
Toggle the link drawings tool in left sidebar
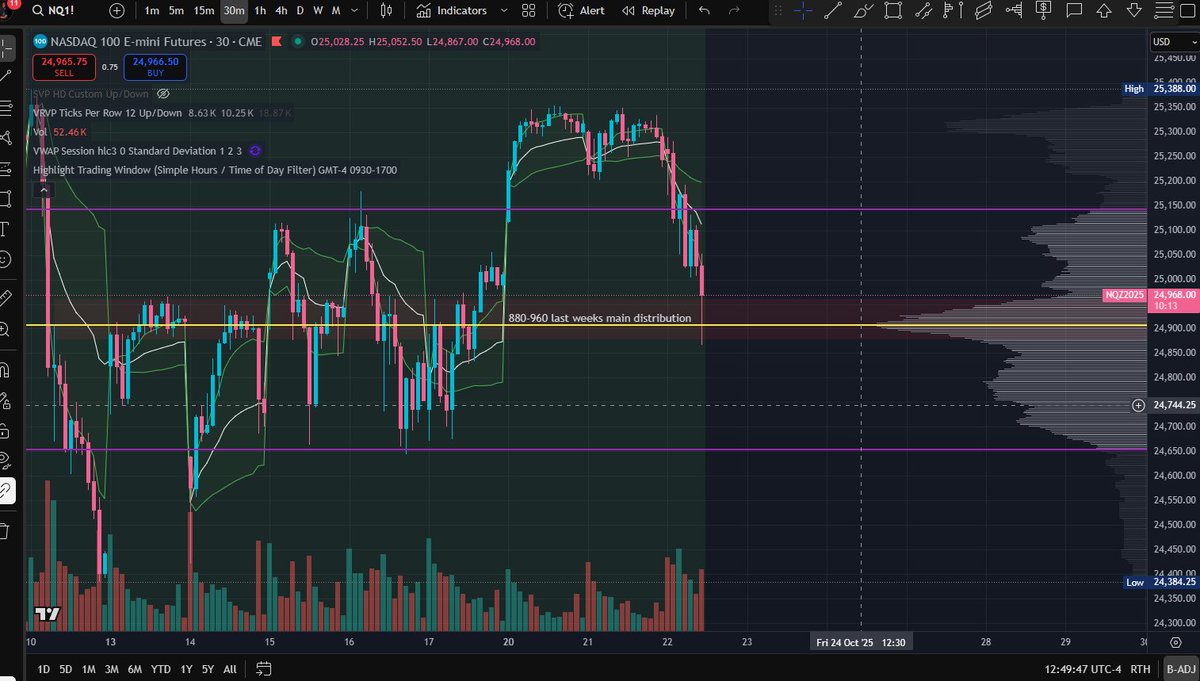click(x=7, y=490)
